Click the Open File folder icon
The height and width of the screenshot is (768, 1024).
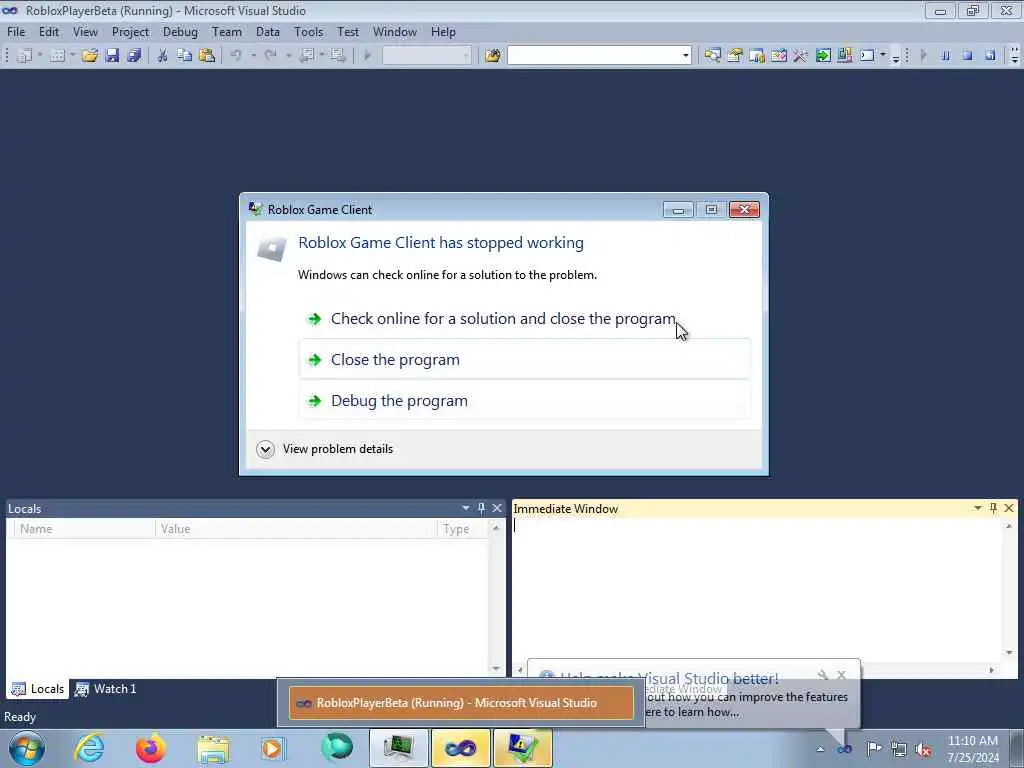(x=89, y=56)
